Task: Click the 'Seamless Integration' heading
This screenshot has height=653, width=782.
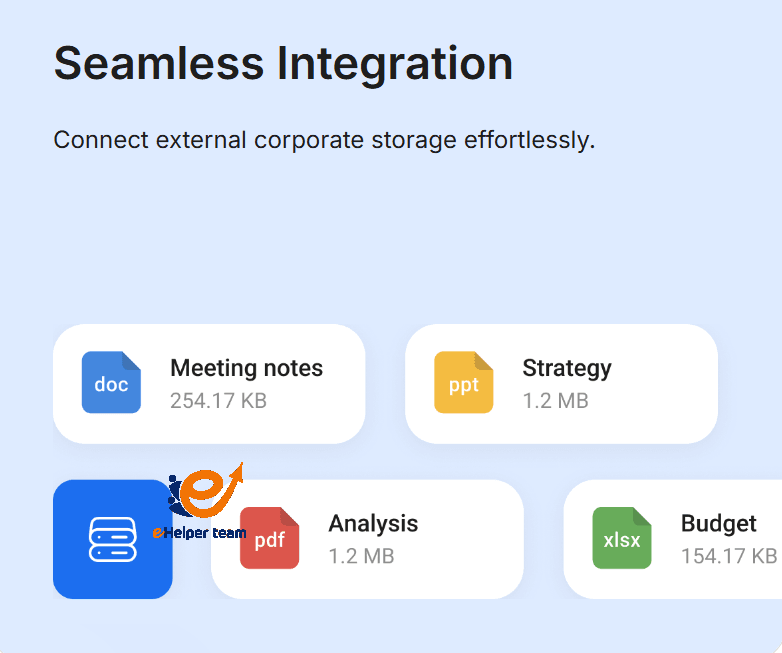Action: [283, 63]
